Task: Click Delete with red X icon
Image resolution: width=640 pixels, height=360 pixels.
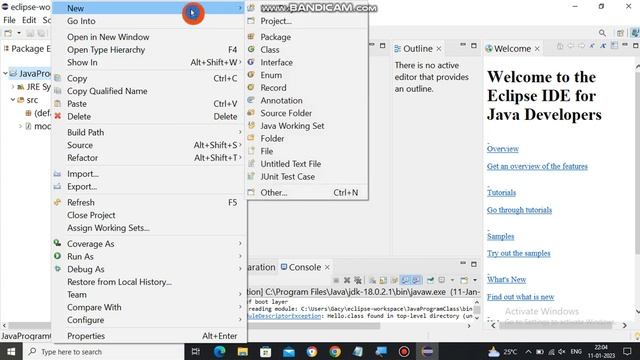Action: (x=149, y=116)
